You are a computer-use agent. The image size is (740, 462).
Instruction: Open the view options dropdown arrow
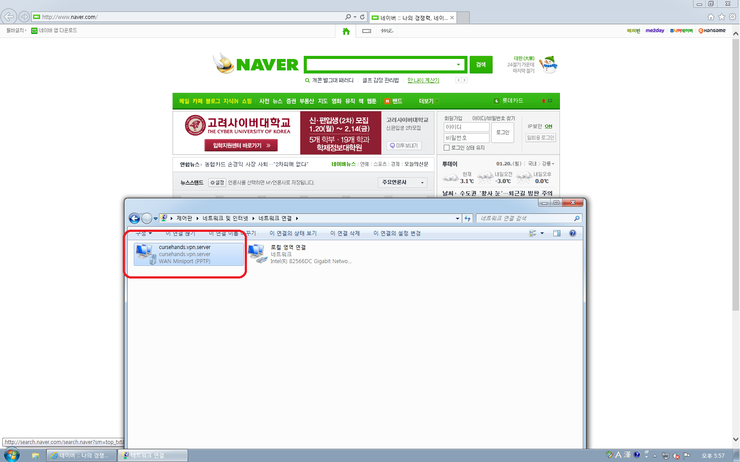(x=542, y=233)
